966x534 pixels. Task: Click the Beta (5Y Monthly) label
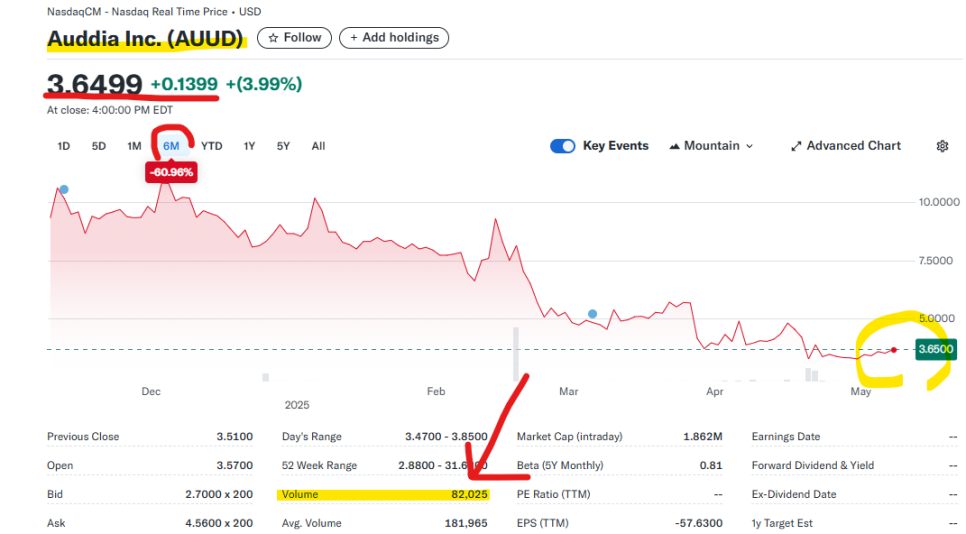pyautogui.click(x=560, y=466)
